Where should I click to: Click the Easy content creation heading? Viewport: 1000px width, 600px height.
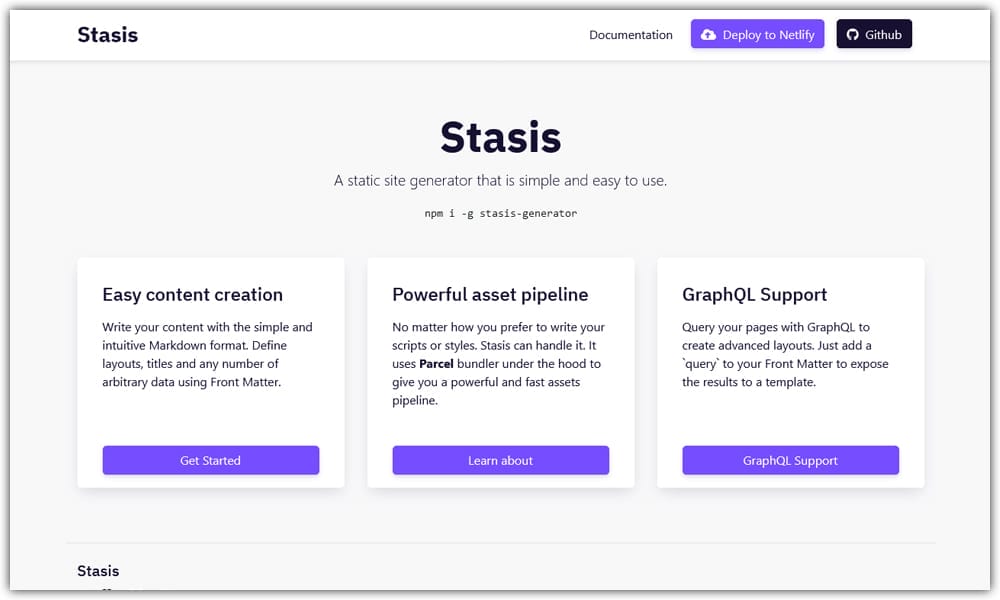[192, 294]
